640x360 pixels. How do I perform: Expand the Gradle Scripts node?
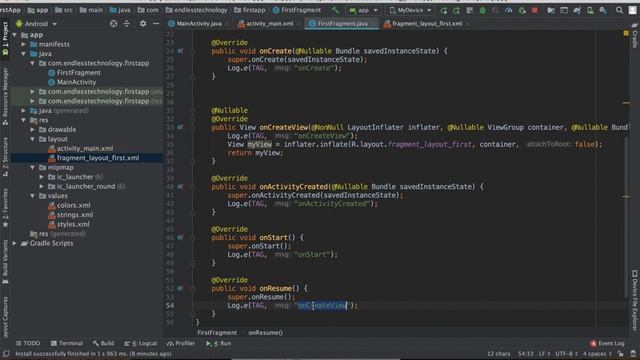tap(15, 243)
